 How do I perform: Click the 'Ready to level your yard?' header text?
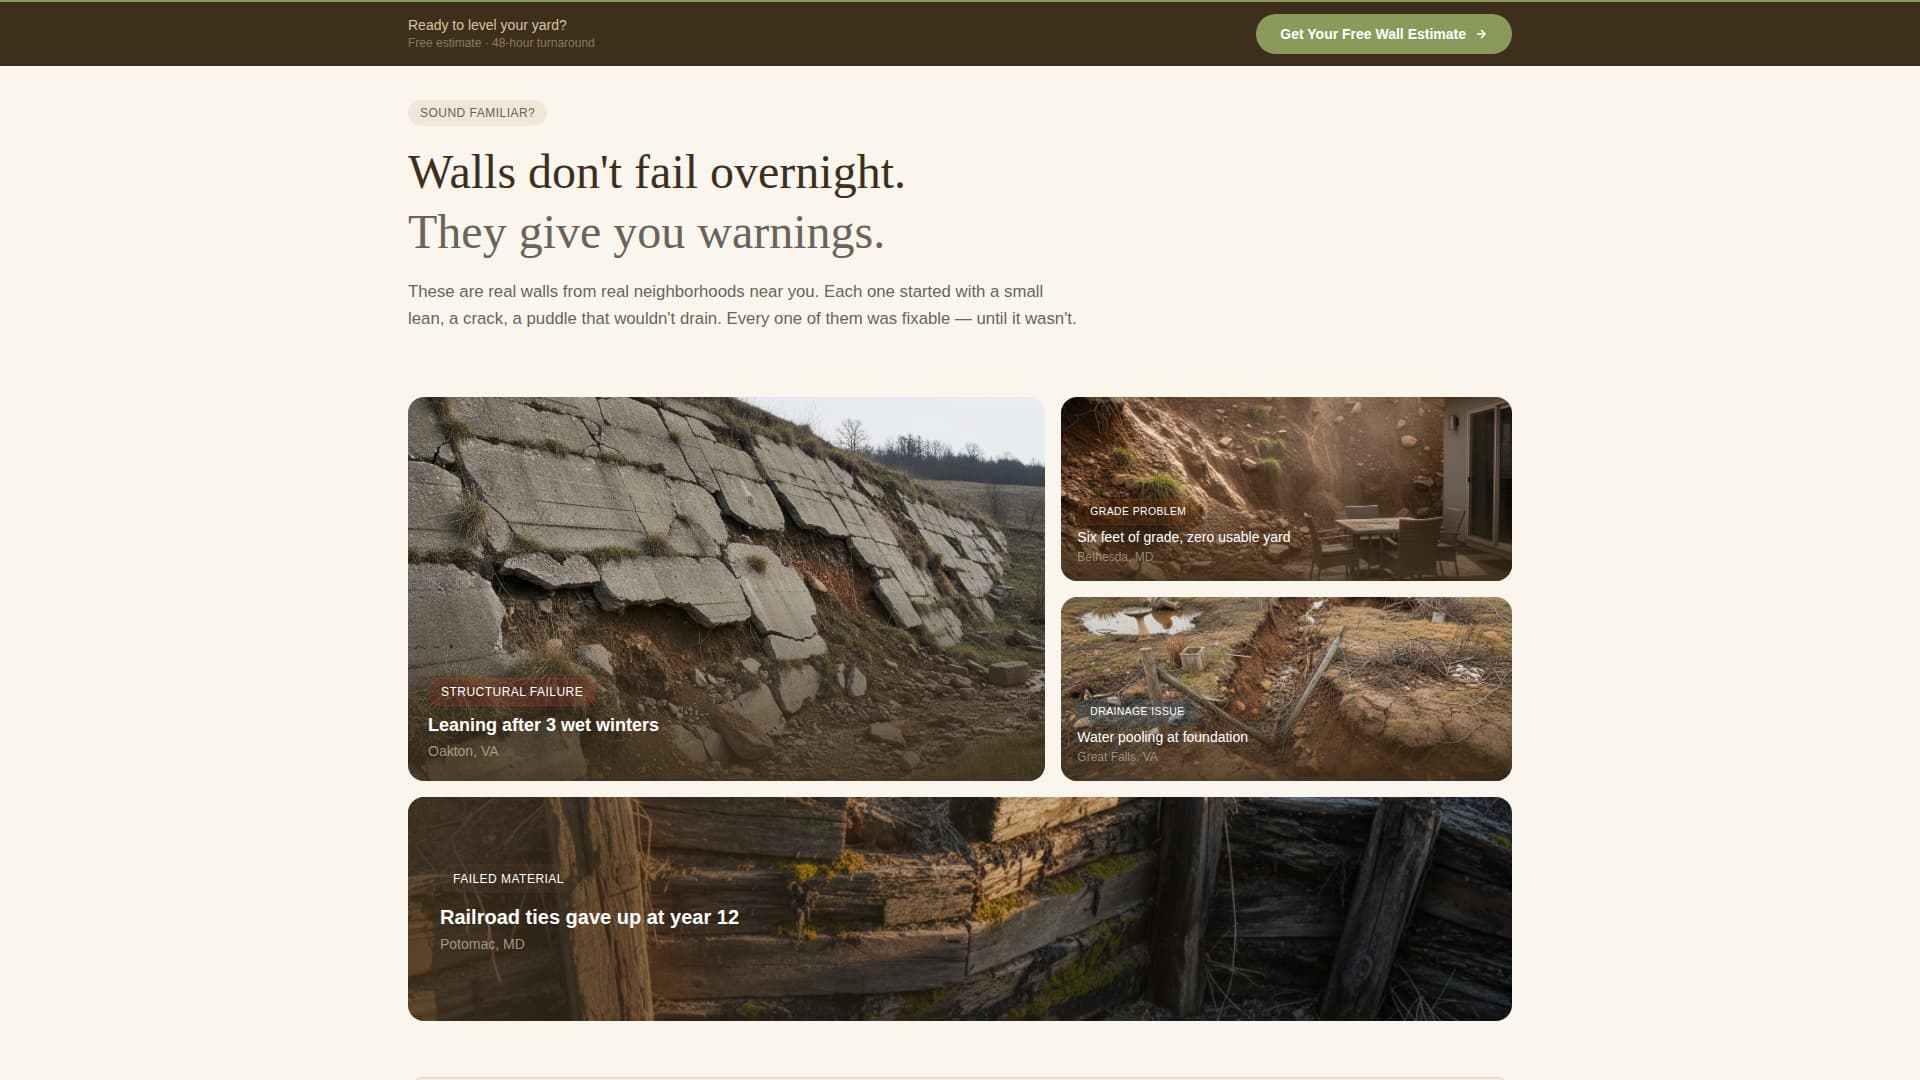click(487, 24)
